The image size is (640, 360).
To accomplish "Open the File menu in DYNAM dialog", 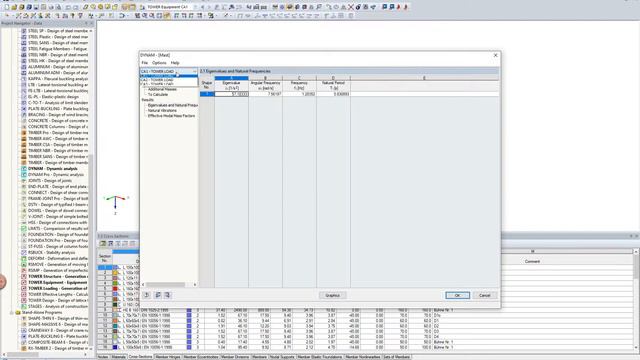I will 144,63.
